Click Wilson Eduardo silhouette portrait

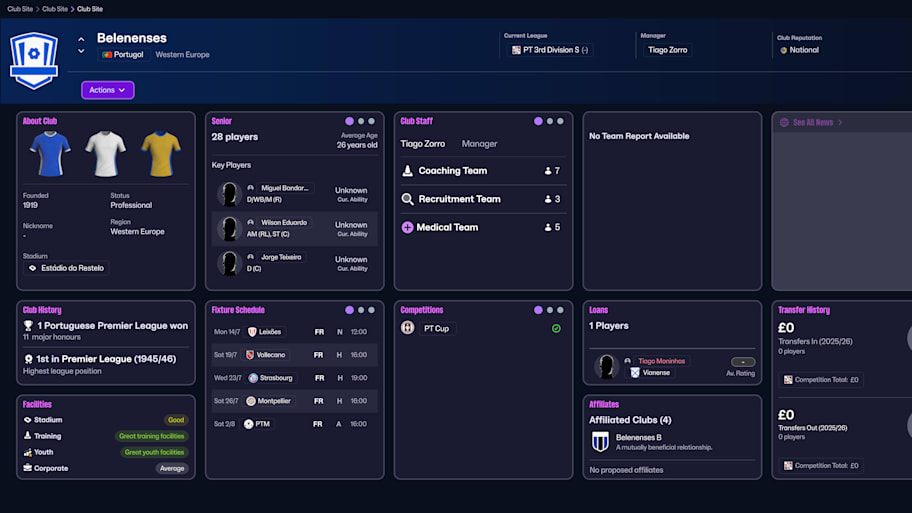[x=229, y=229]
